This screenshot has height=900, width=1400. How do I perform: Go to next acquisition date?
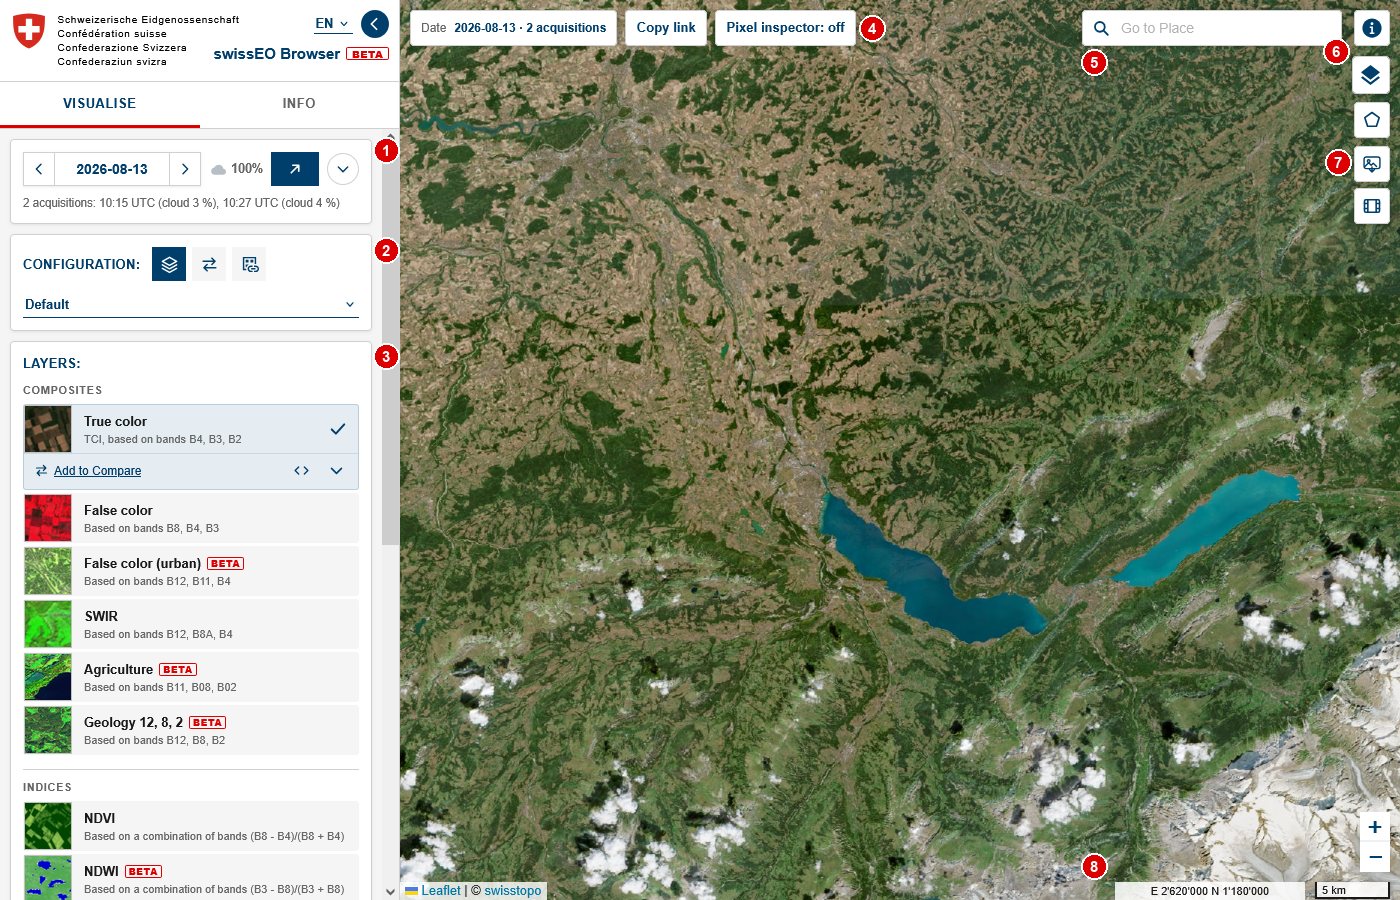pyautogui.click(x=185, y=169)
